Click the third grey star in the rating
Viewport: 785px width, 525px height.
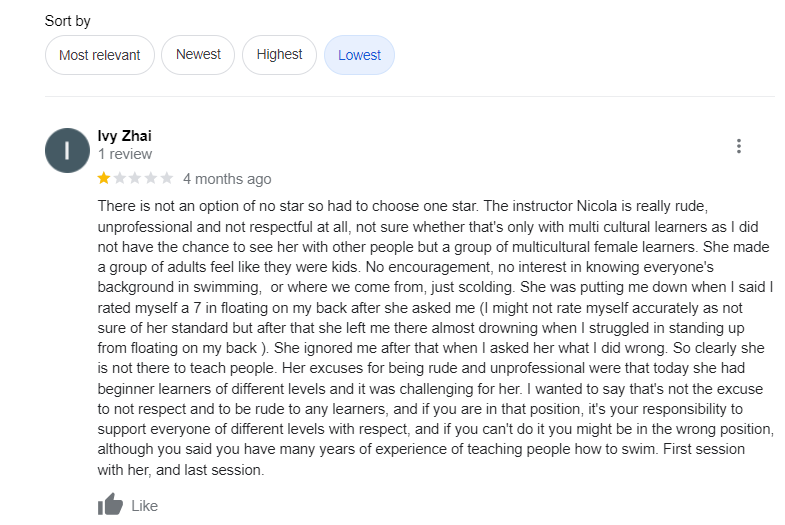(x=135, y=178)
